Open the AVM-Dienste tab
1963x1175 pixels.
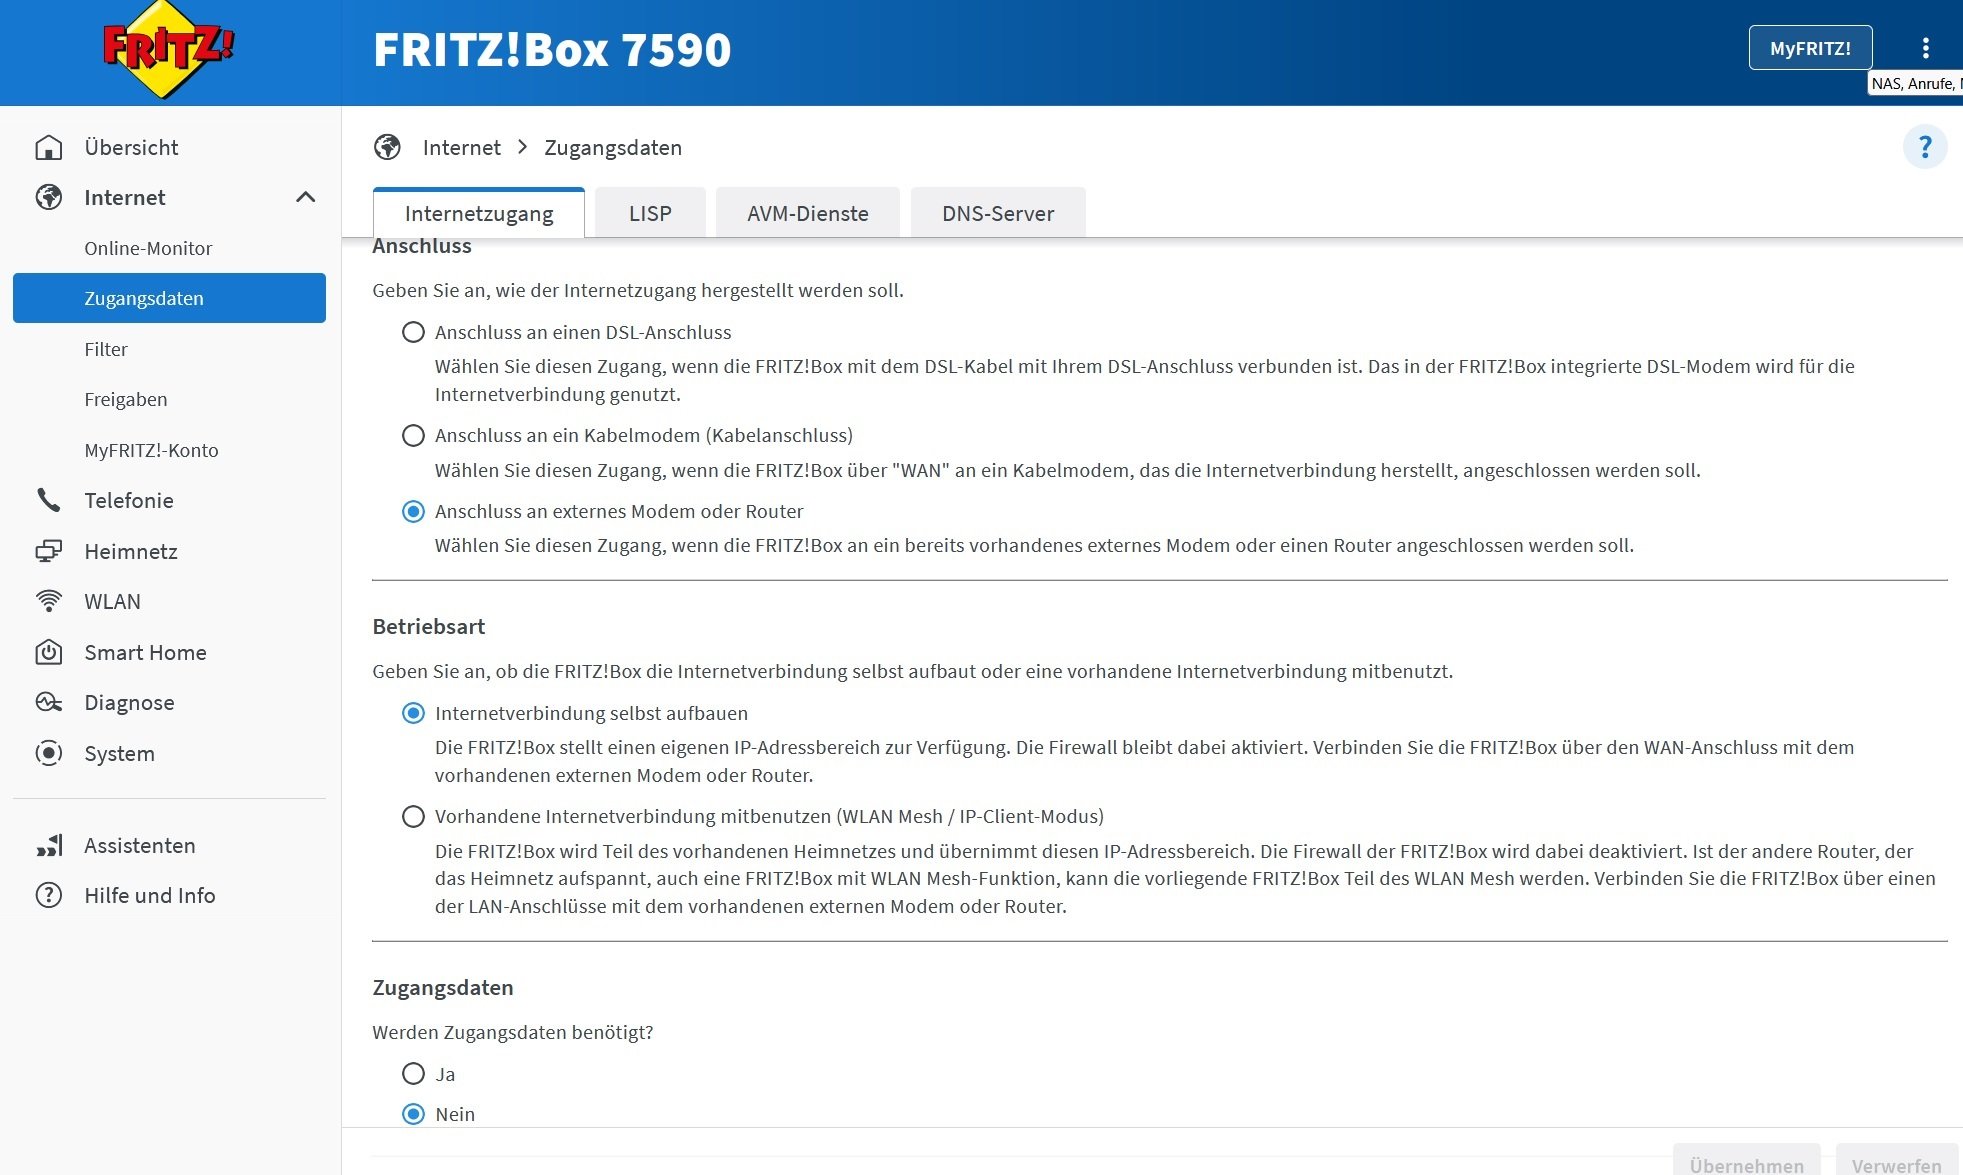807,213
